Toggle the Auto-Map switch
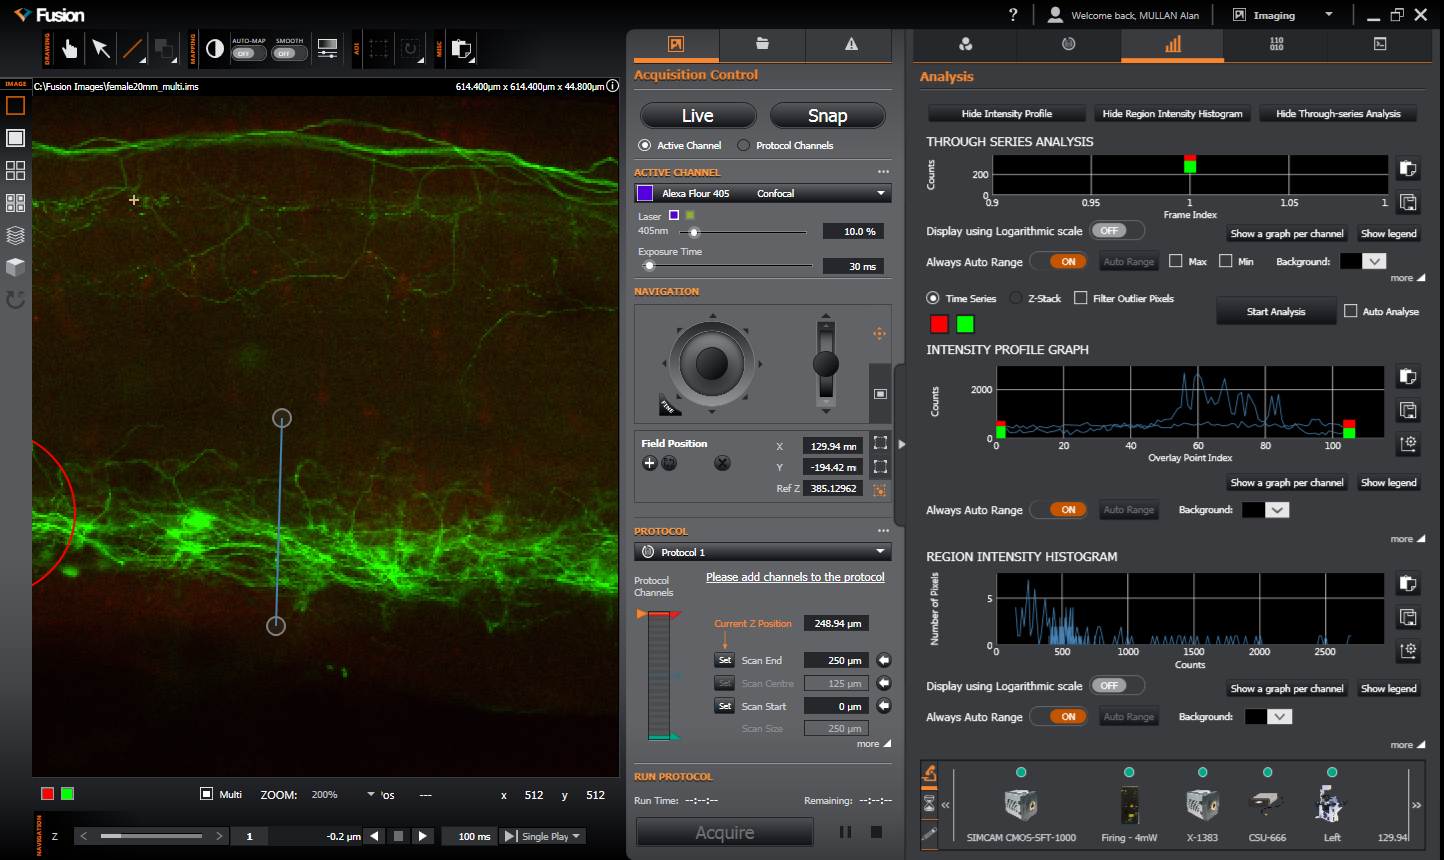This screenshot has width=1444, height=860. click(x=248, y=53)
